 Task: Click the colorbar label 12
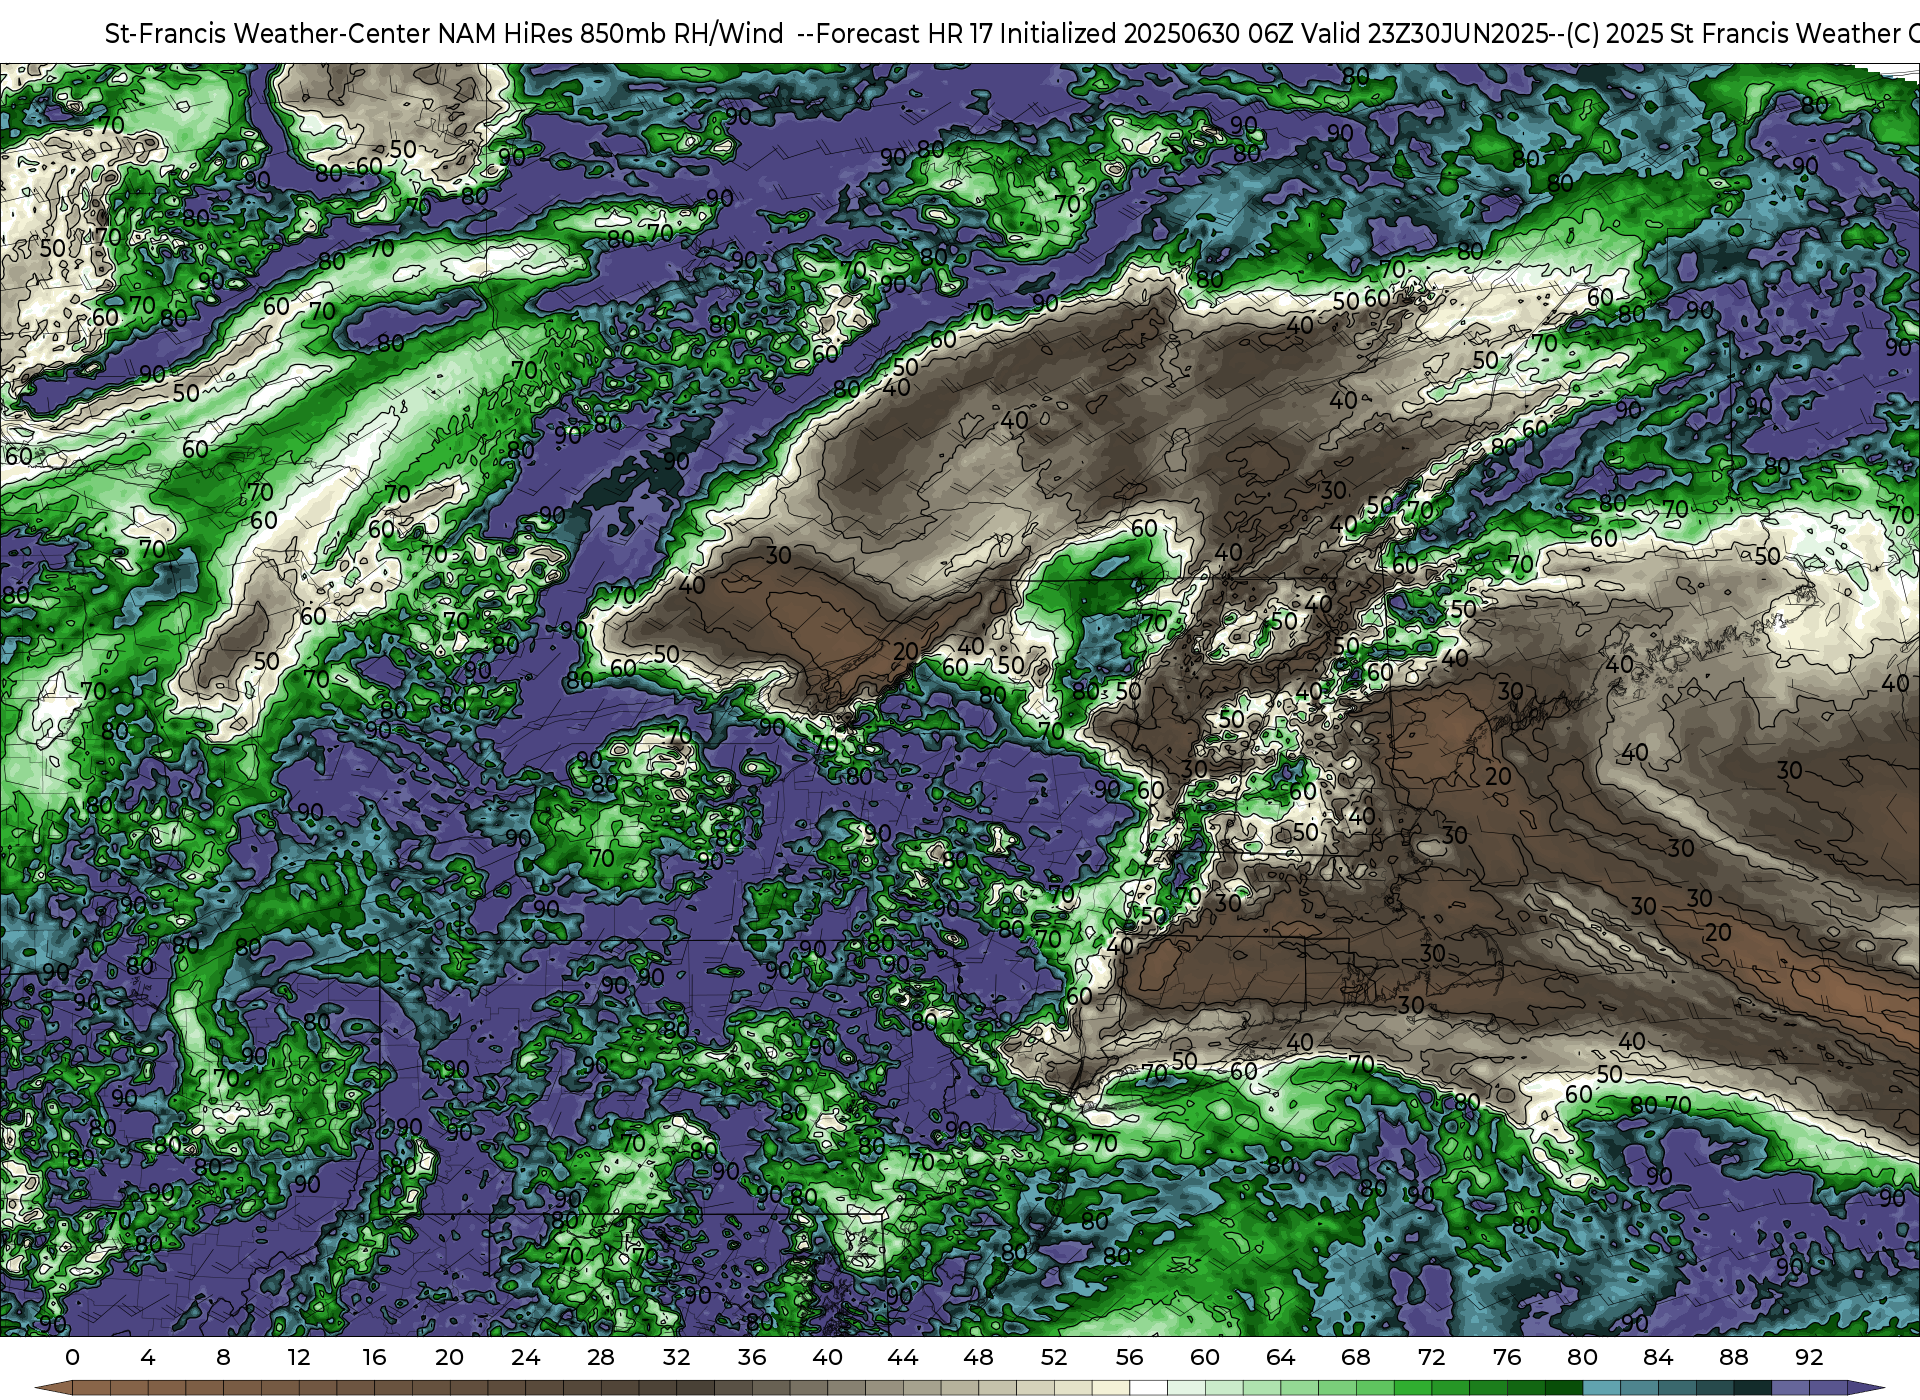pos(299,1357)
